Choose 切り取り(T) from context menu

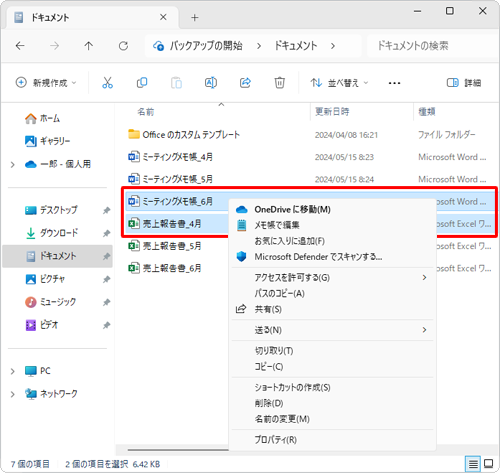(332, 351)
